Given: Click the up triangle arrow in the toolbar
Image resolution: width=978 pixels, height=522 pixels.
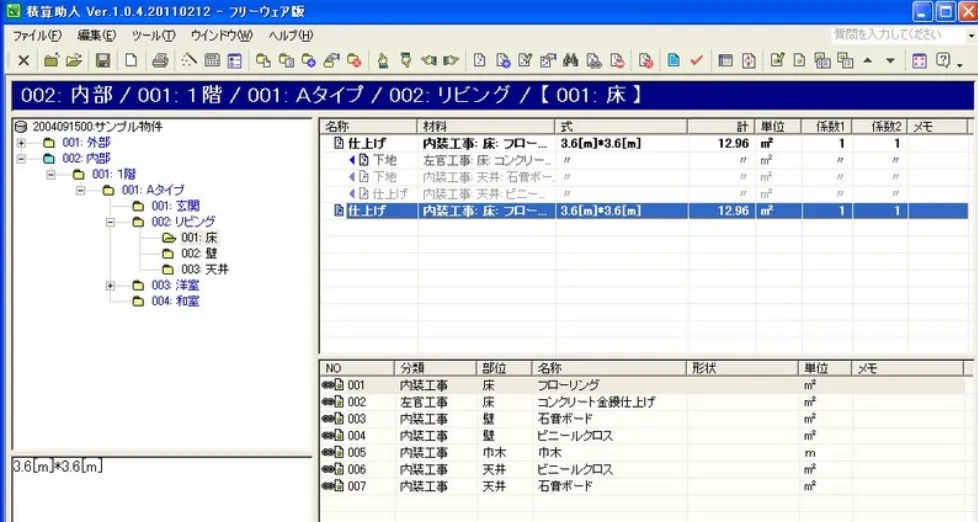Looking at the screenshot, I should click(x=867, y=61).
